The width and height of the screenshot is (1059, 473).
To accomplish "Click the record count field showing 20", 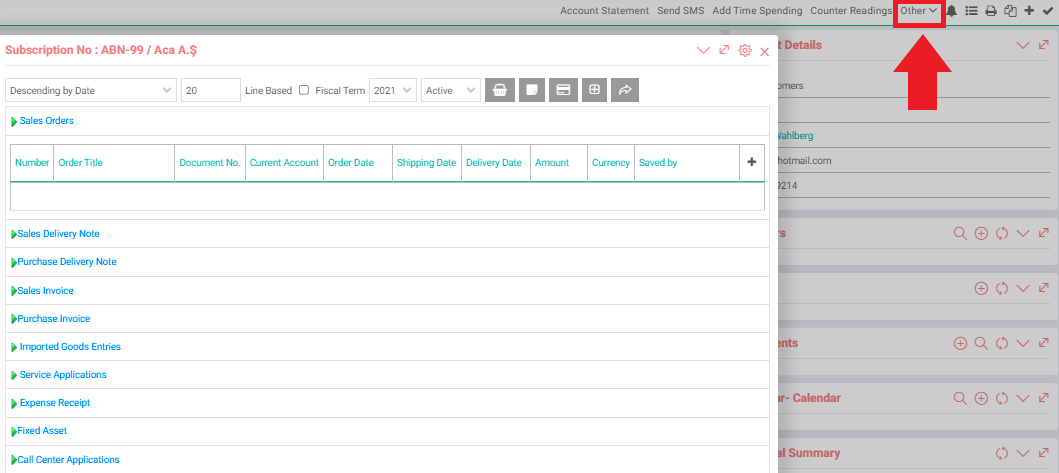I will click(211, 90).
